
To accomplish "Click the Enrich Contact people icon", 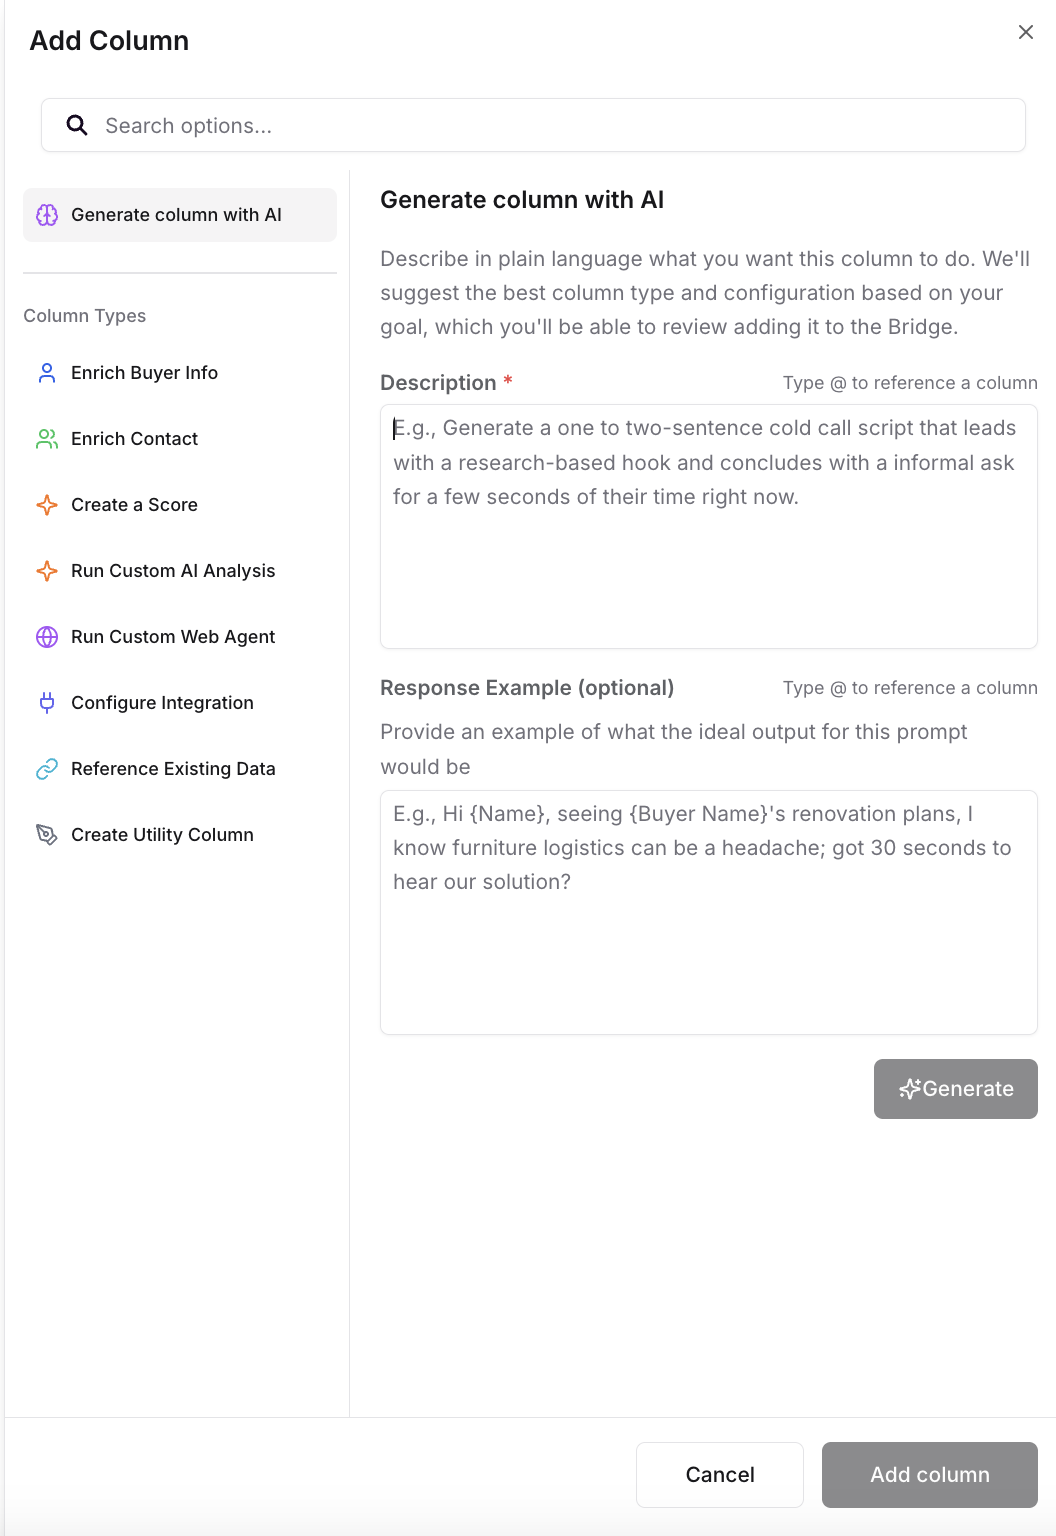I will (x=46, y=438).
